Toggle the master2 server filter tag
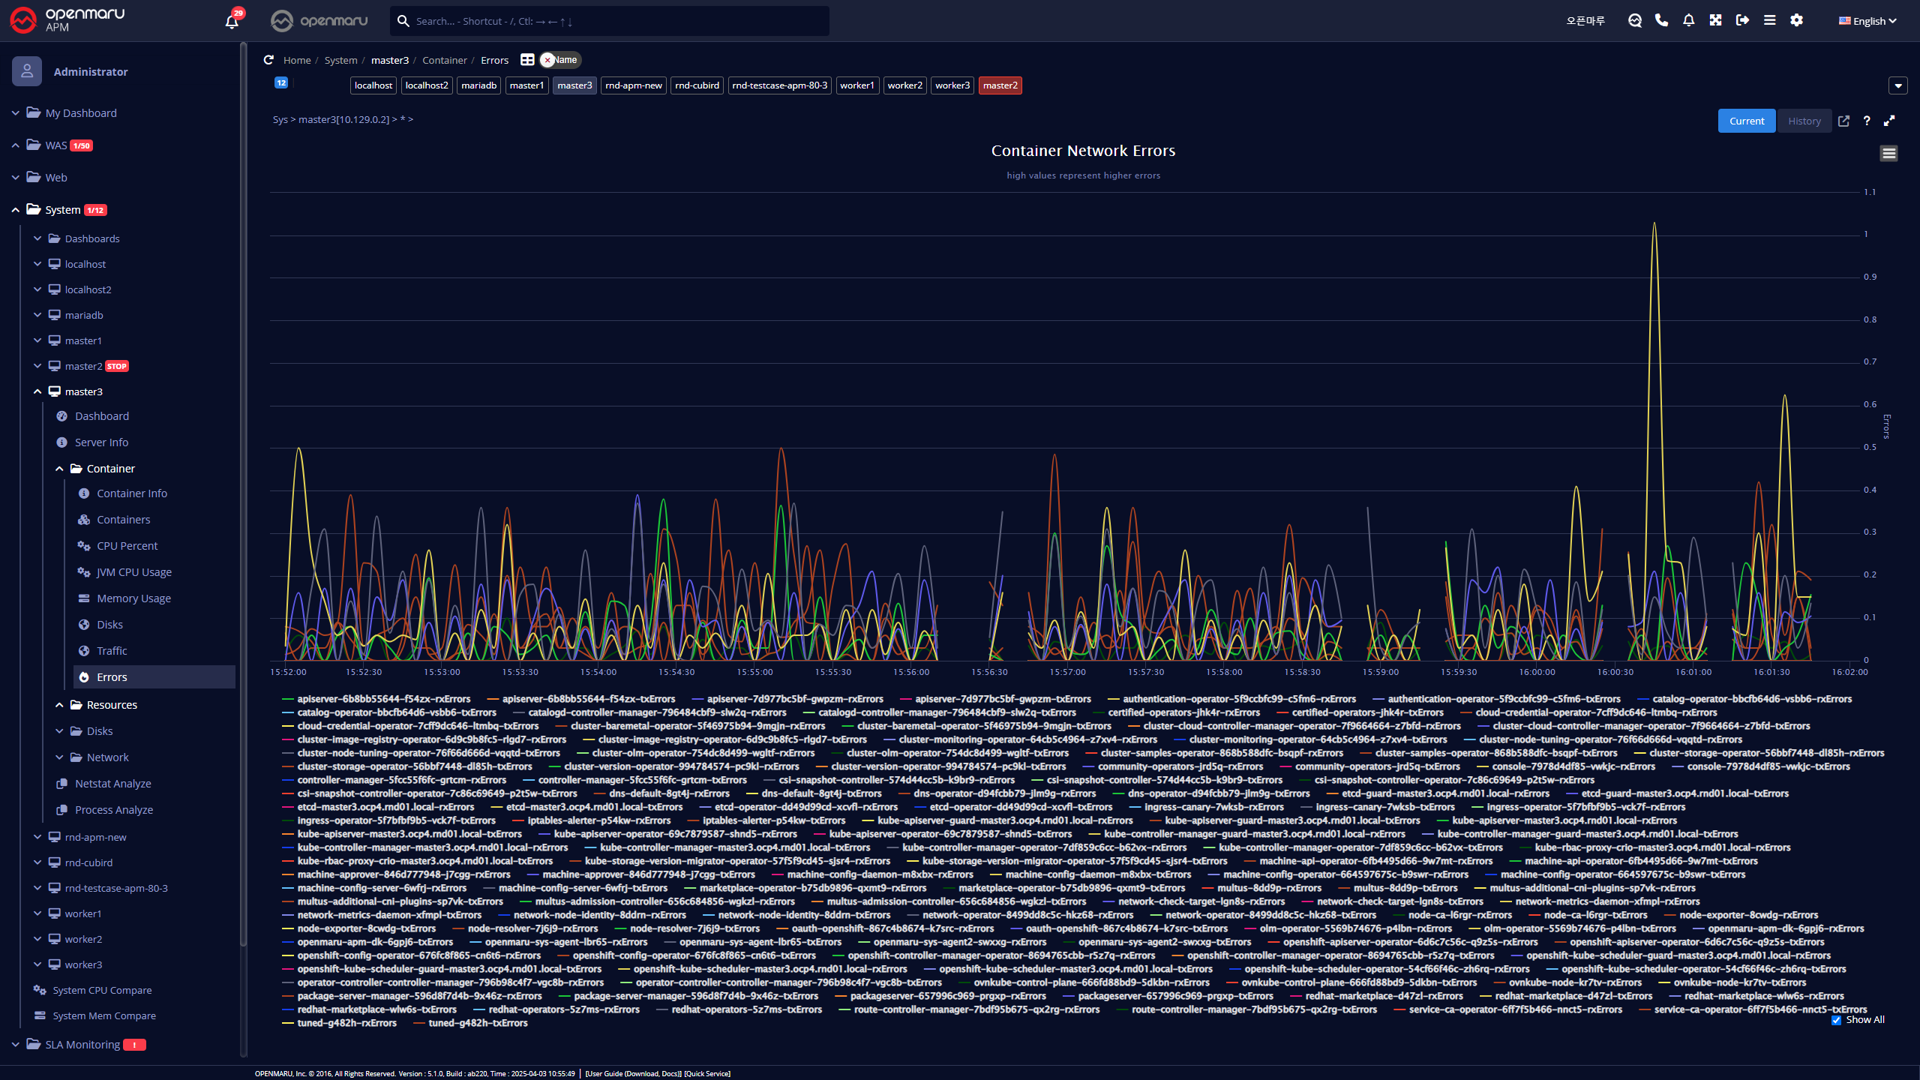Screen dimensions: 1920x1080 click(1000, 86)
